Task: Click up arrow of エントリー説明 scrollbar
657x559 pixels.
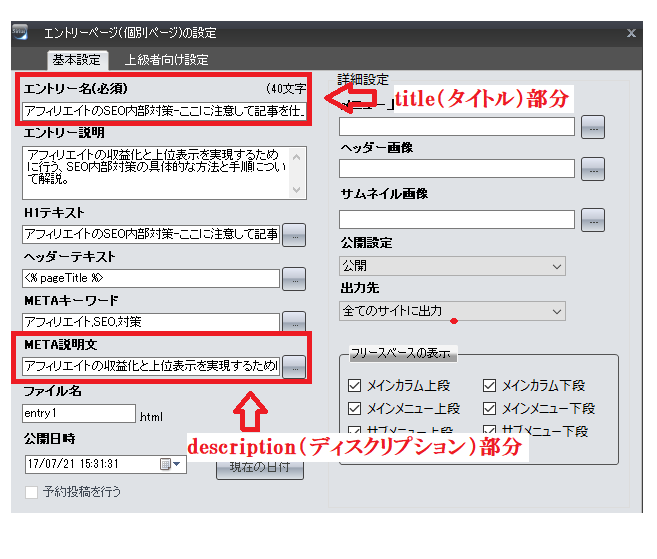Action: pyautogui.click(x=297, y=157)
